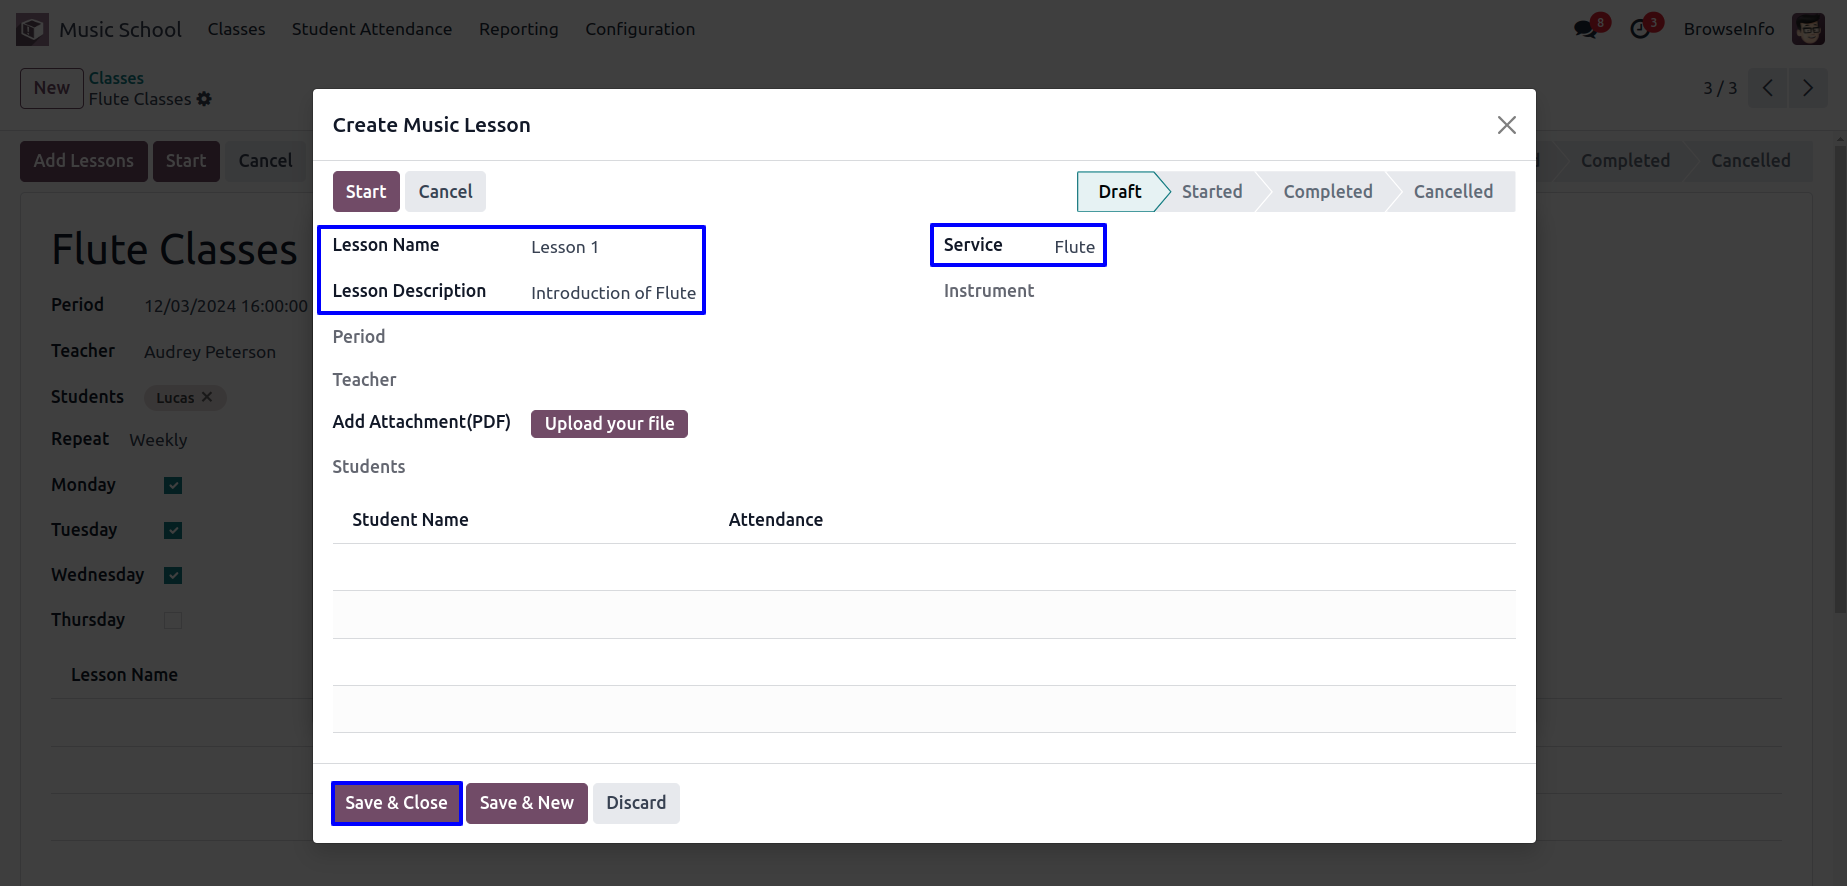
Task: Toggle the Wednesday checkbox
Action: tap(173, 575)
